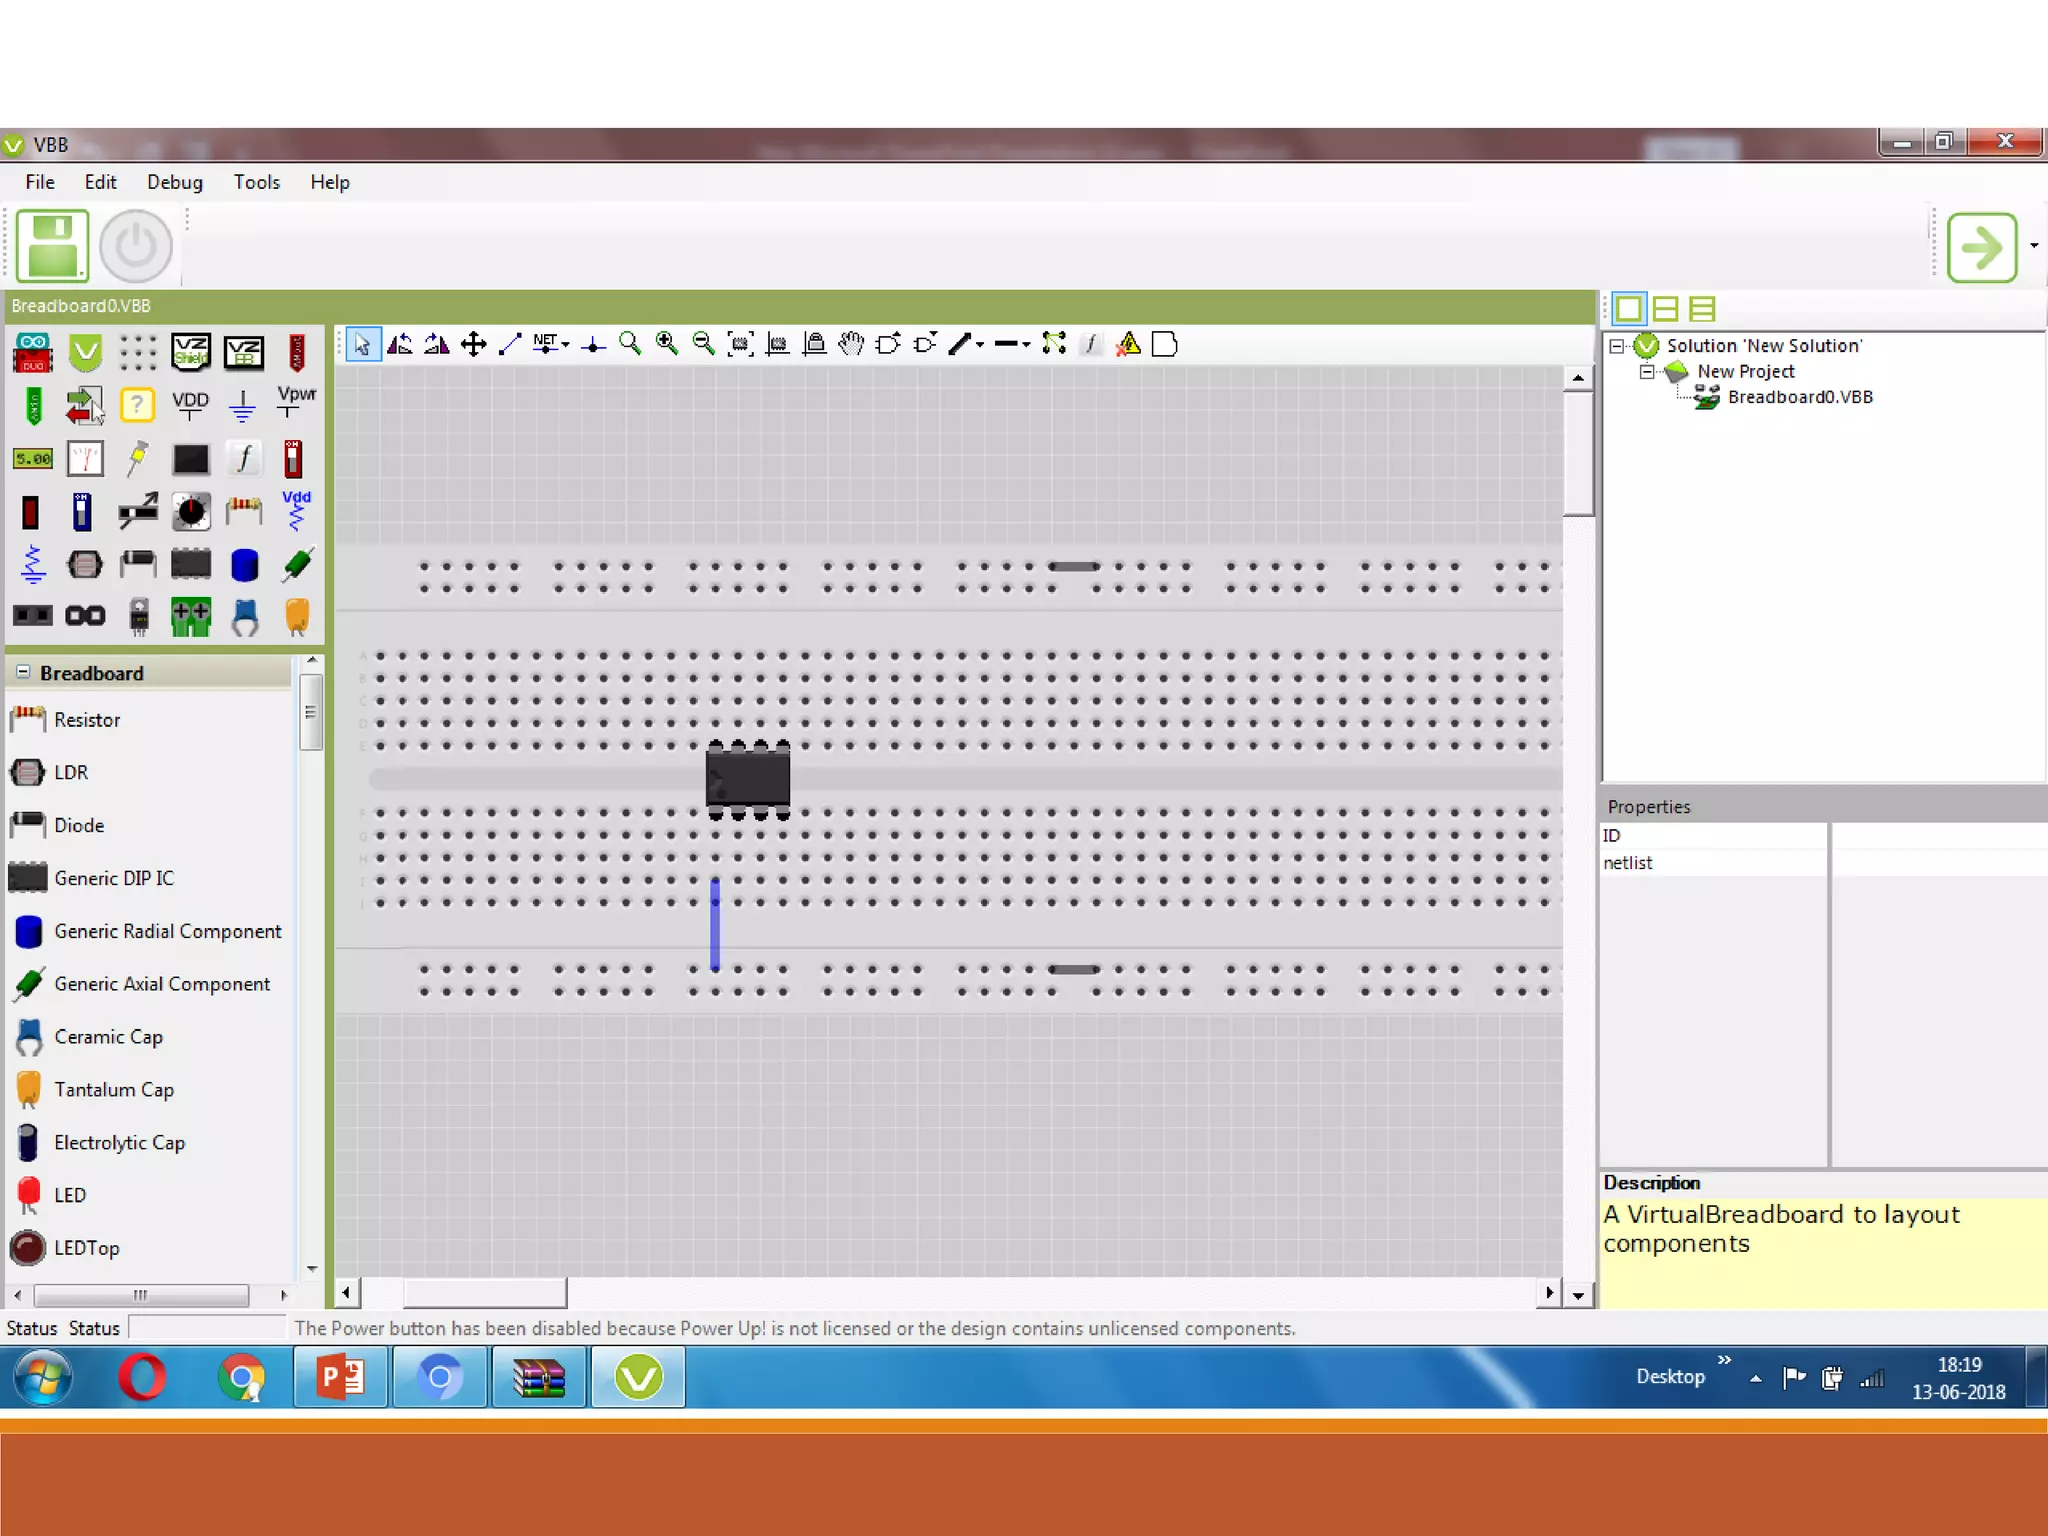Click the electrical warning triangle icon
The width and height of the screenshot is (2048, 1536).
coord(1128,344)
